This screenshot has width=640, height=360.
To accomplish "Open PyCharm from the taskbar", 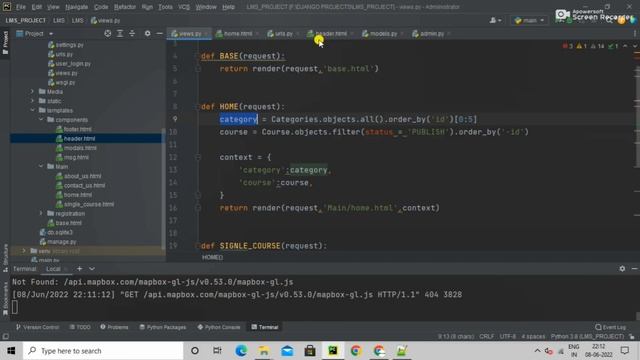I will pos(333,351).
